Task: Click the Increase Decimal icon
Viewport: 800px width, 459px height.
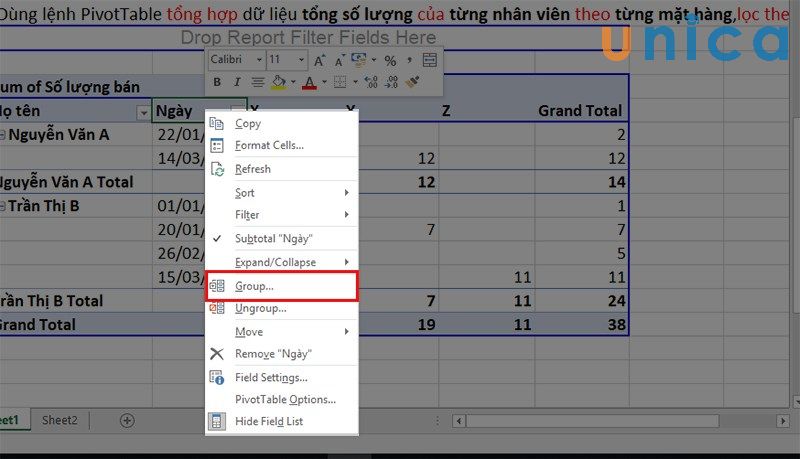Action: [x=371, y=82]
